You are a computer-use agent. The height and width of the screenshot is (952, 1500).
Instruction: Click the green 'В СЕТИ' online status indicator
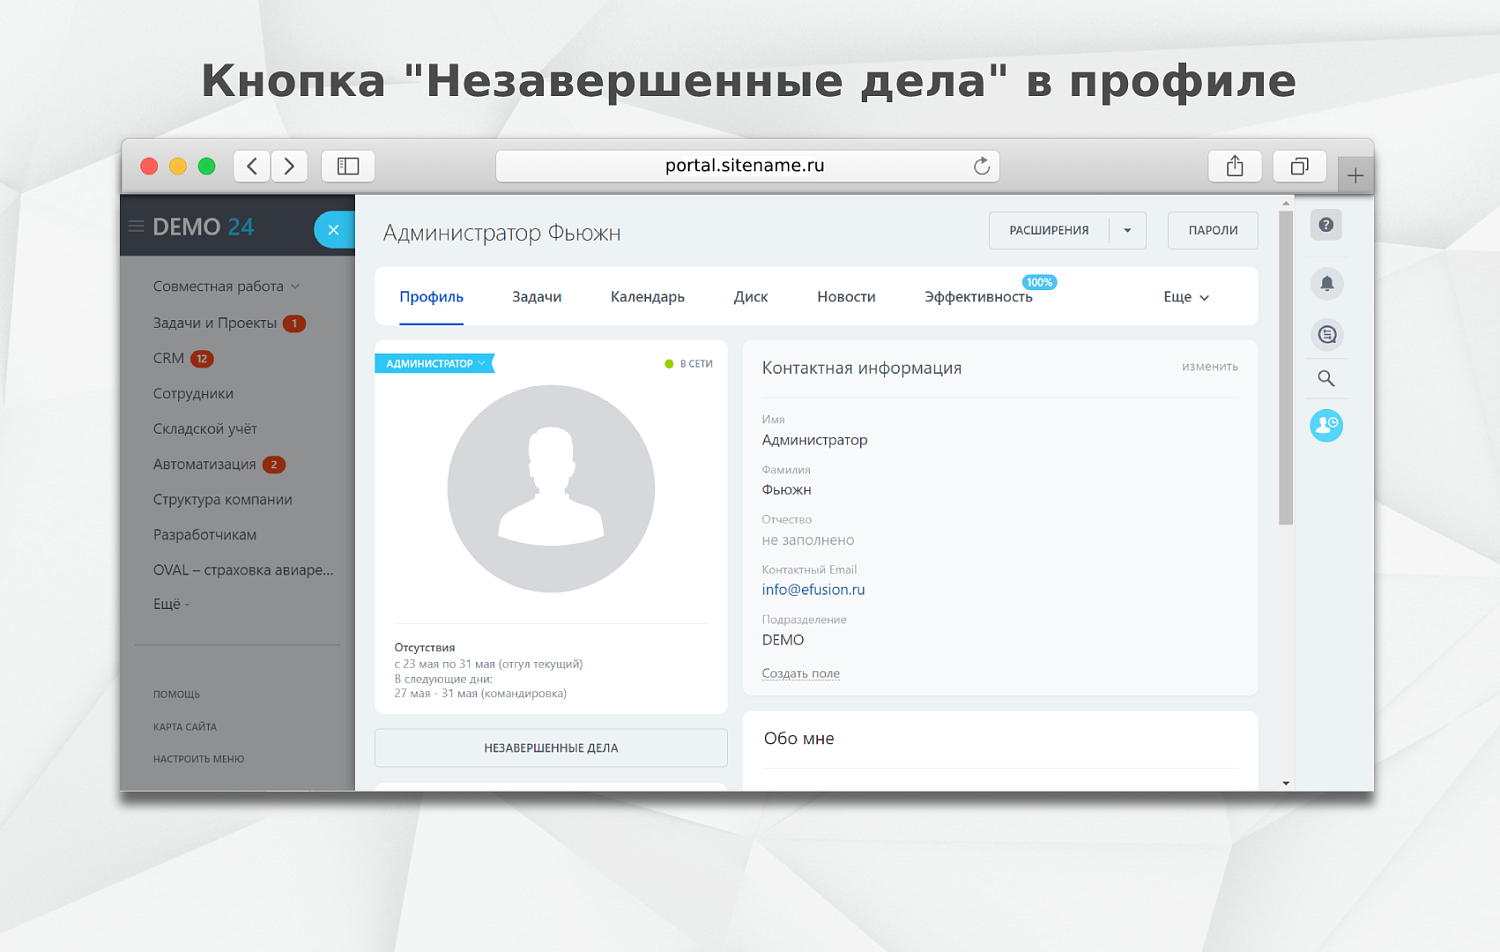pos(688,363)
